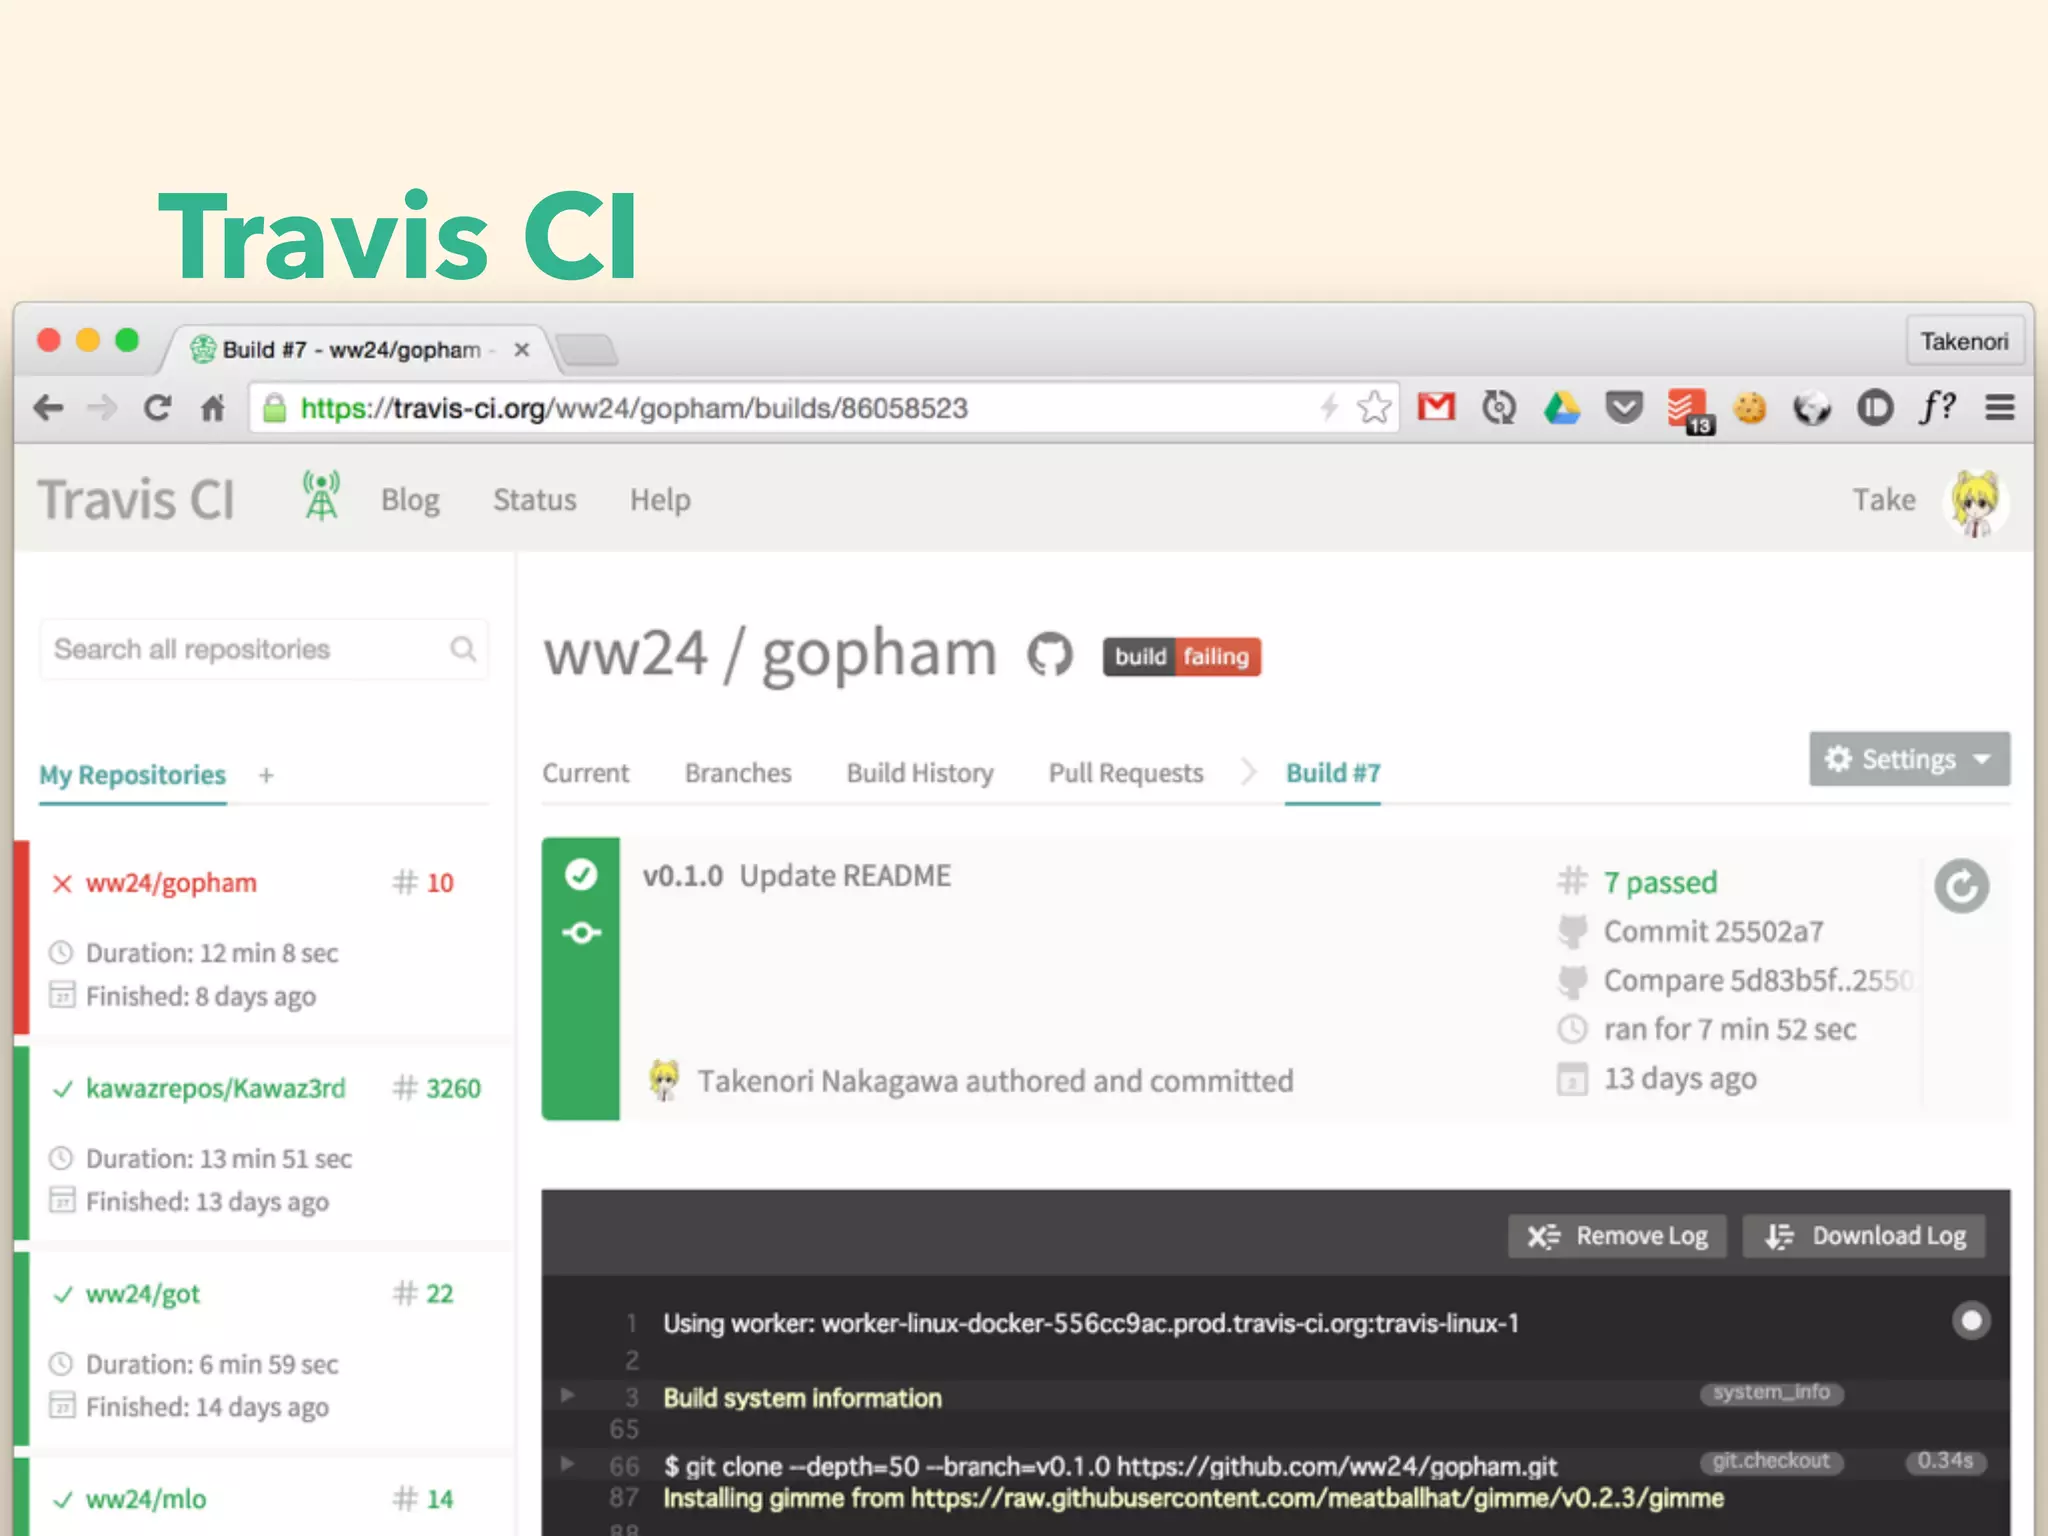
Task: Reload the page with the refresh icon
Action: point(157,408)
